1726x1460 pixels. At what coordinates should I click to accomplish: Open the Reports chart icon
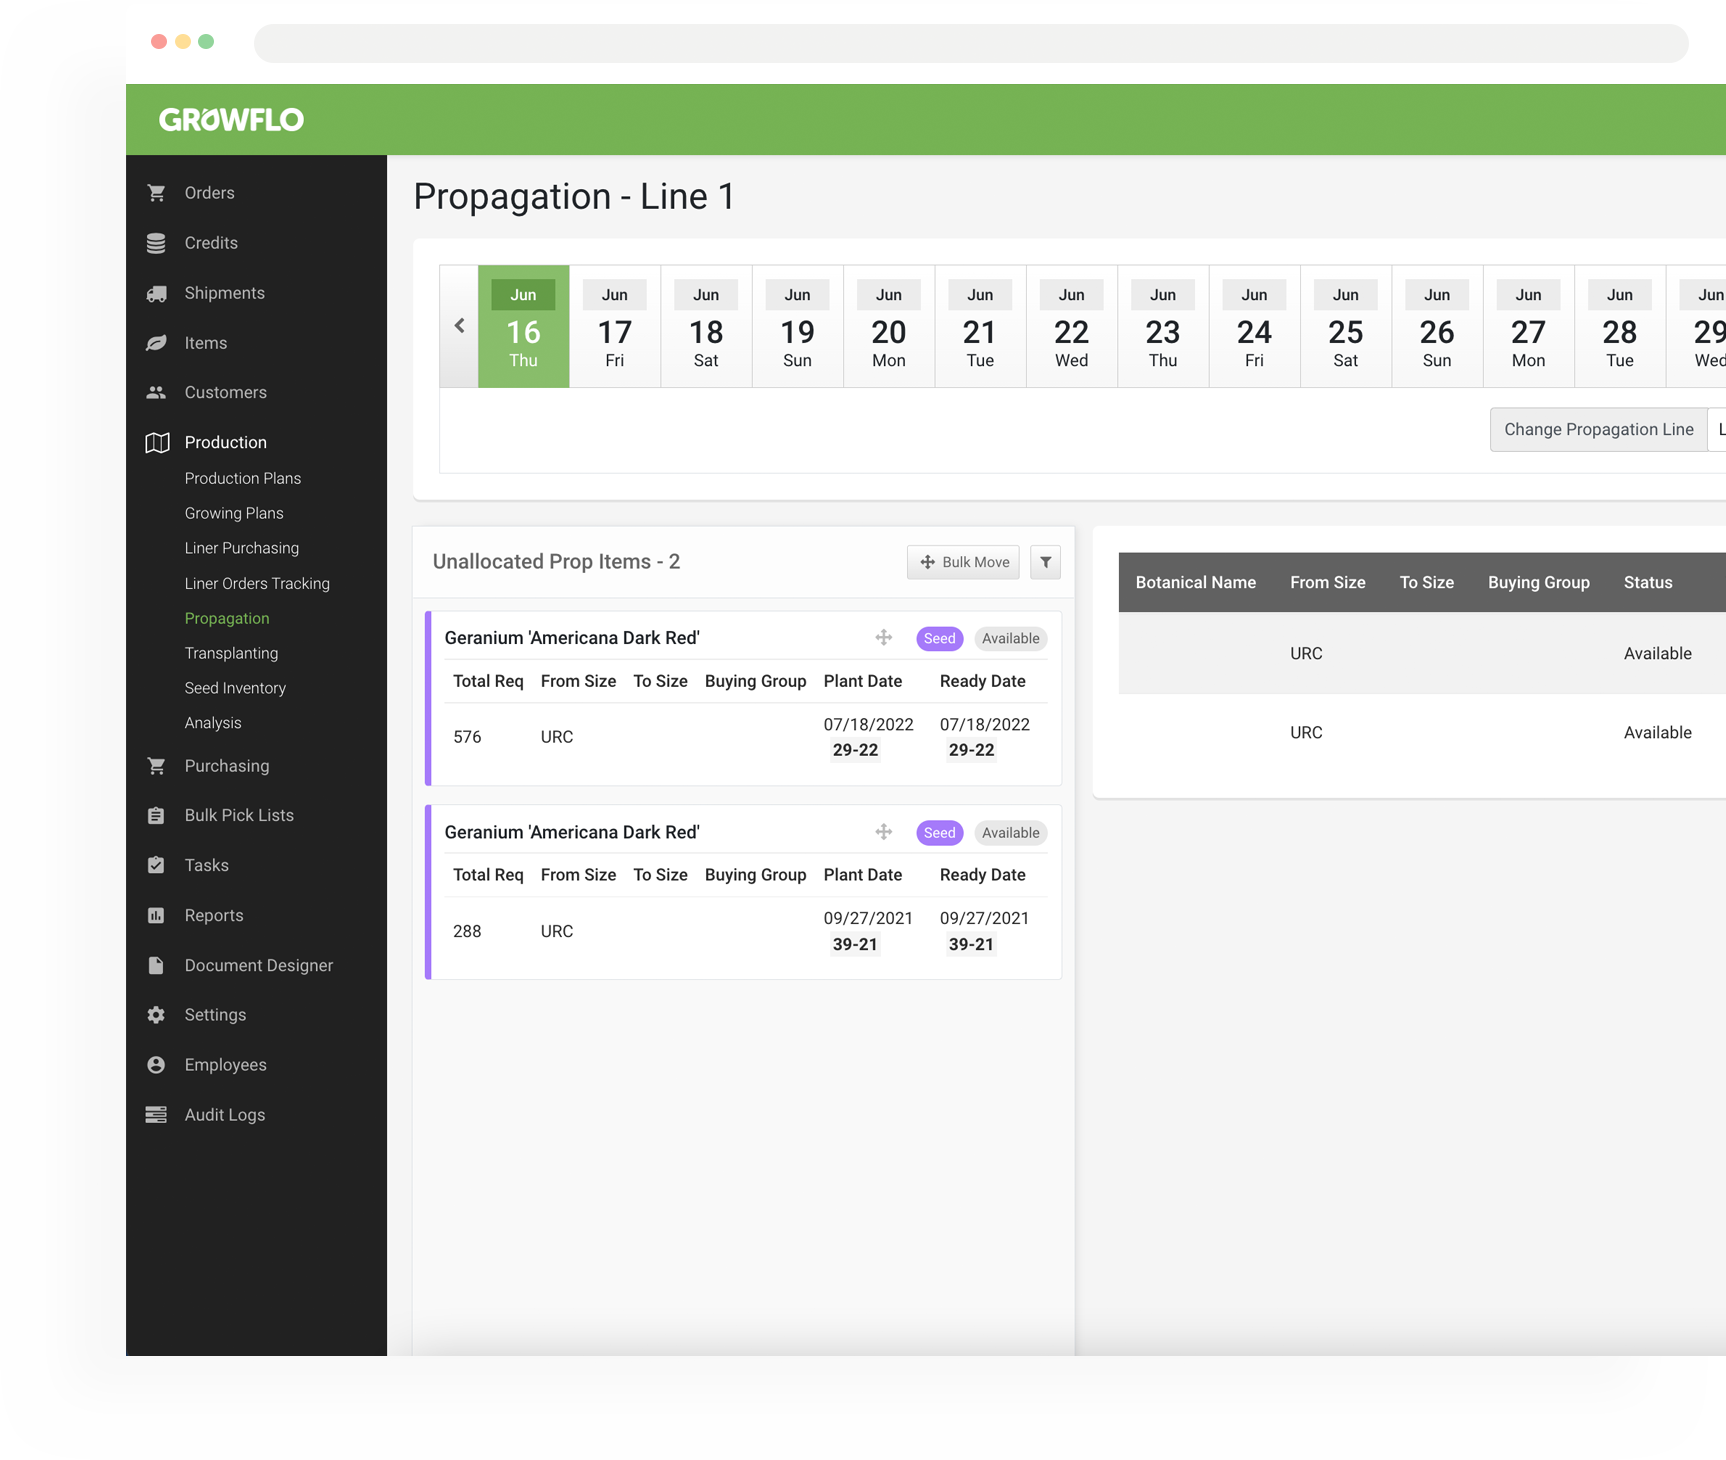click(156, 915)
